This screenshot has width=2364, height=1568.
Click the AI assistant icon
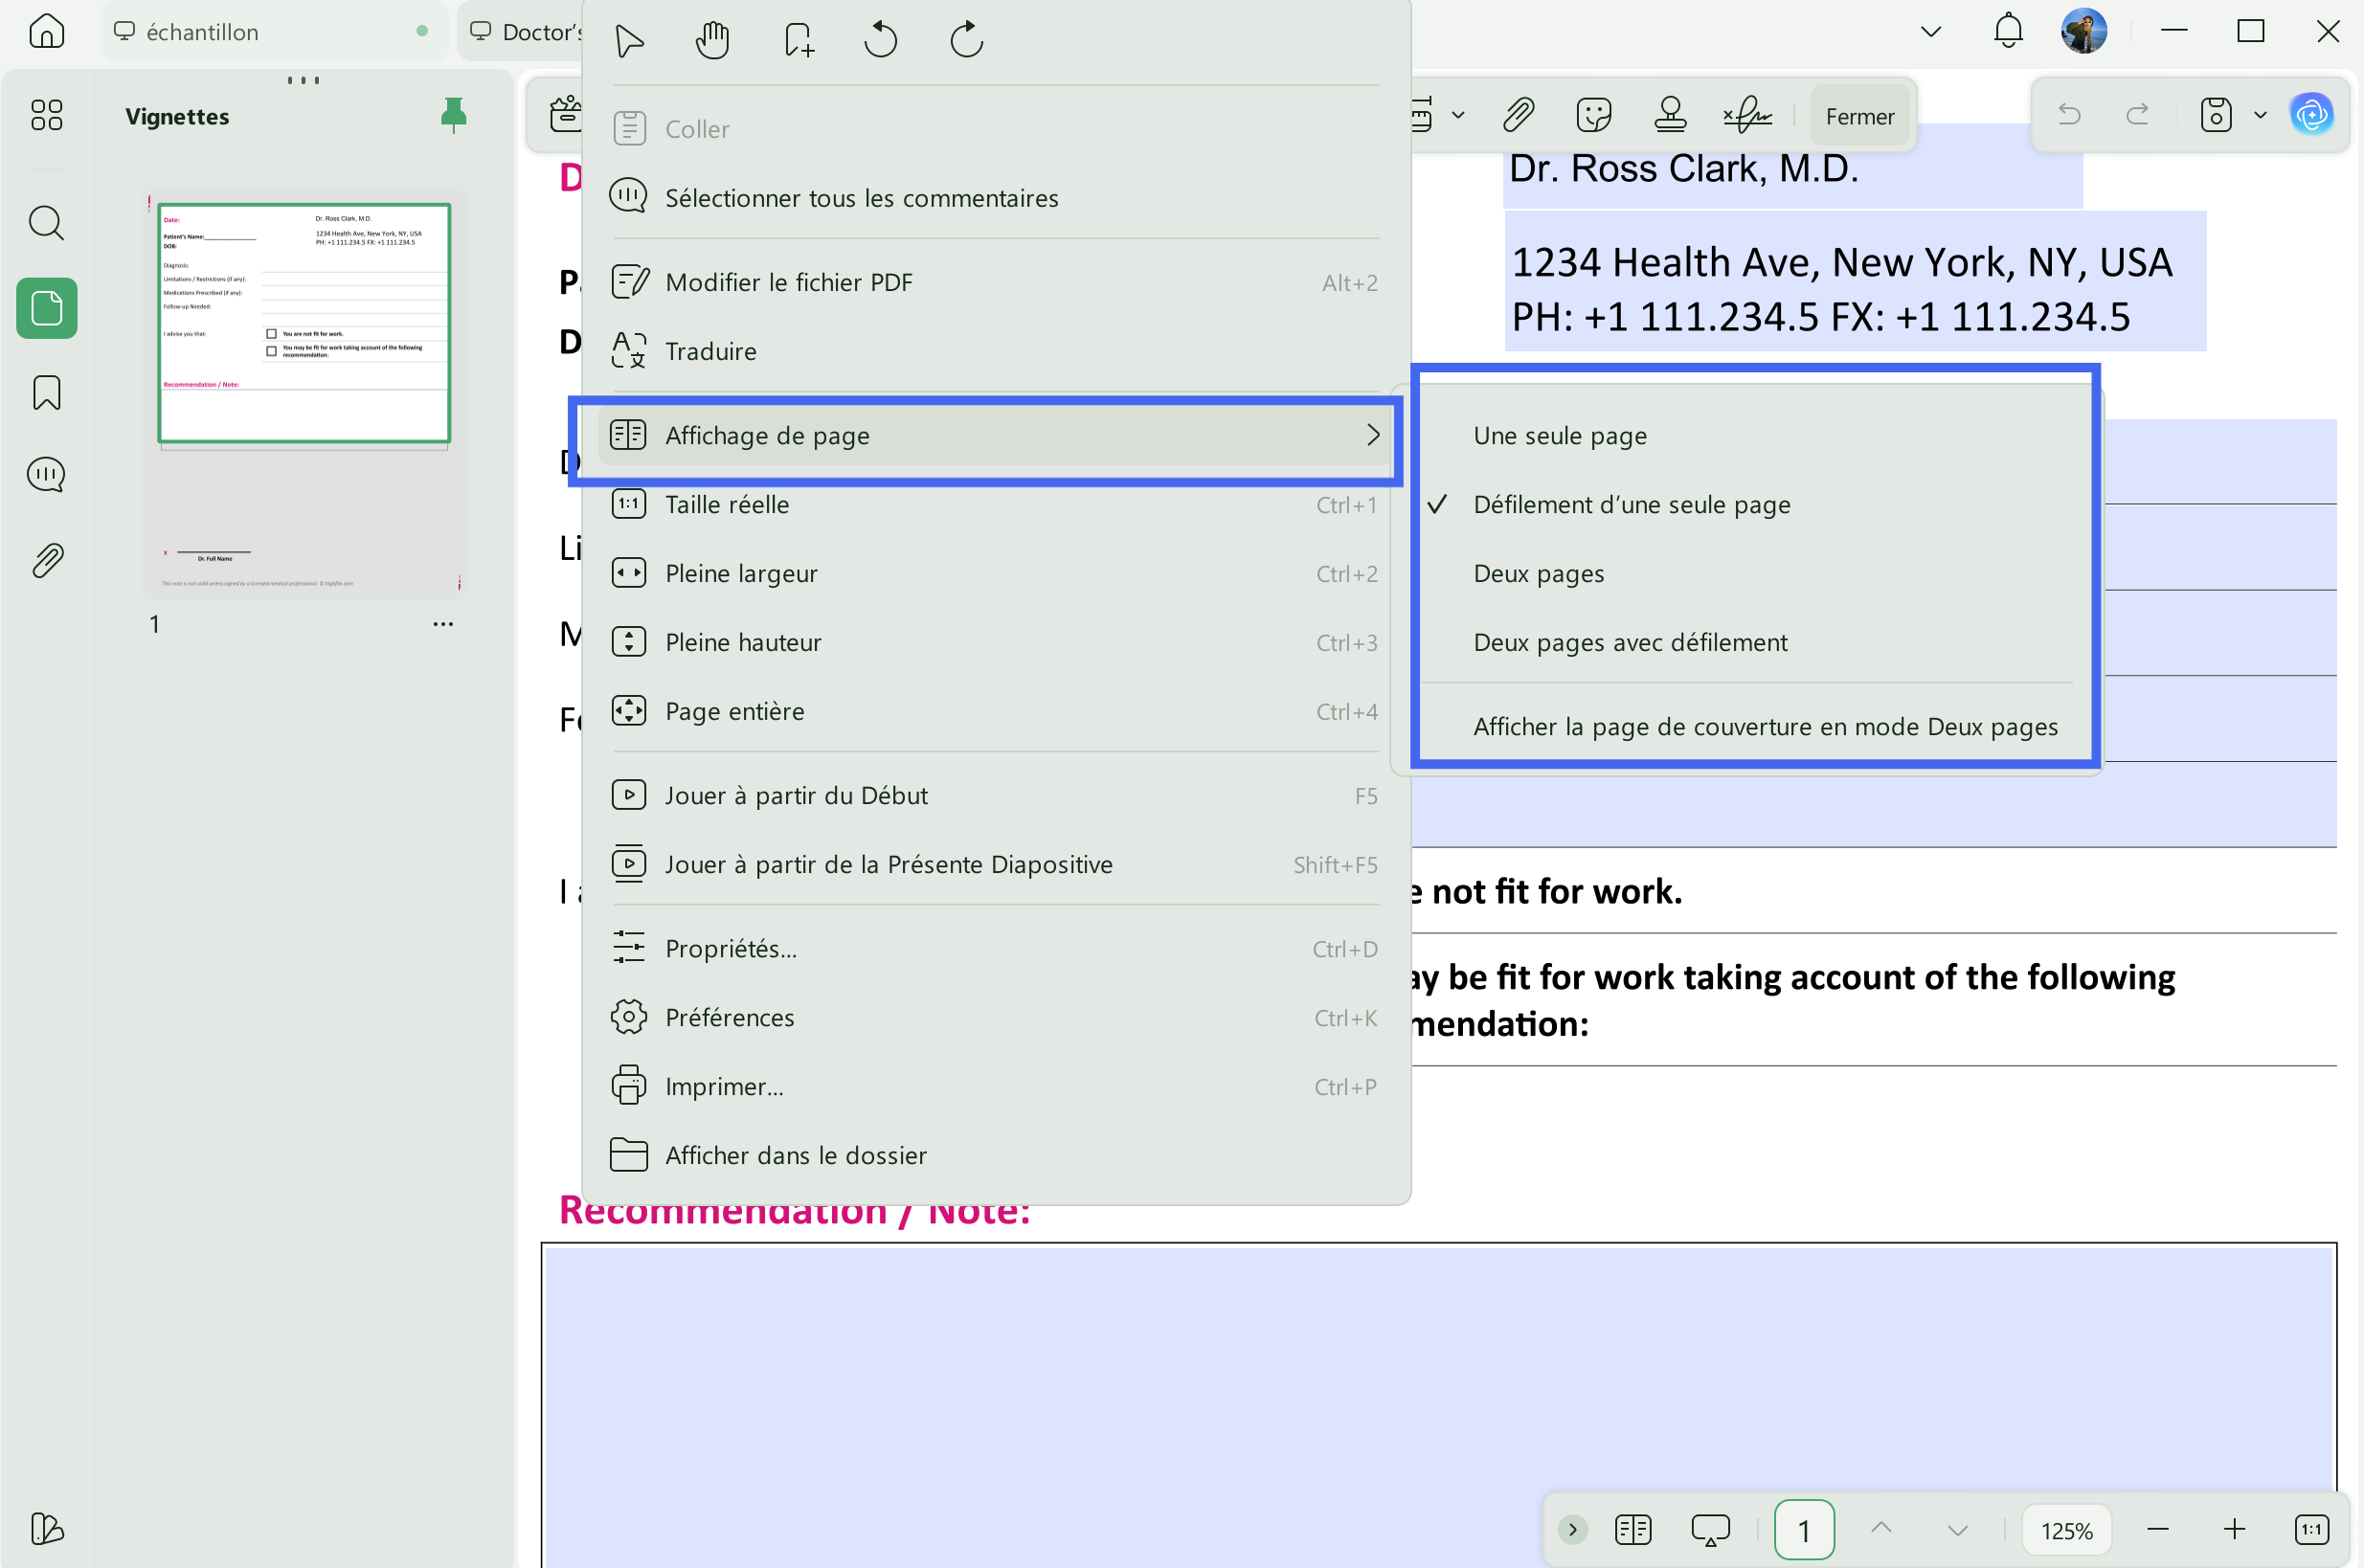click(x=2311, y=116)
